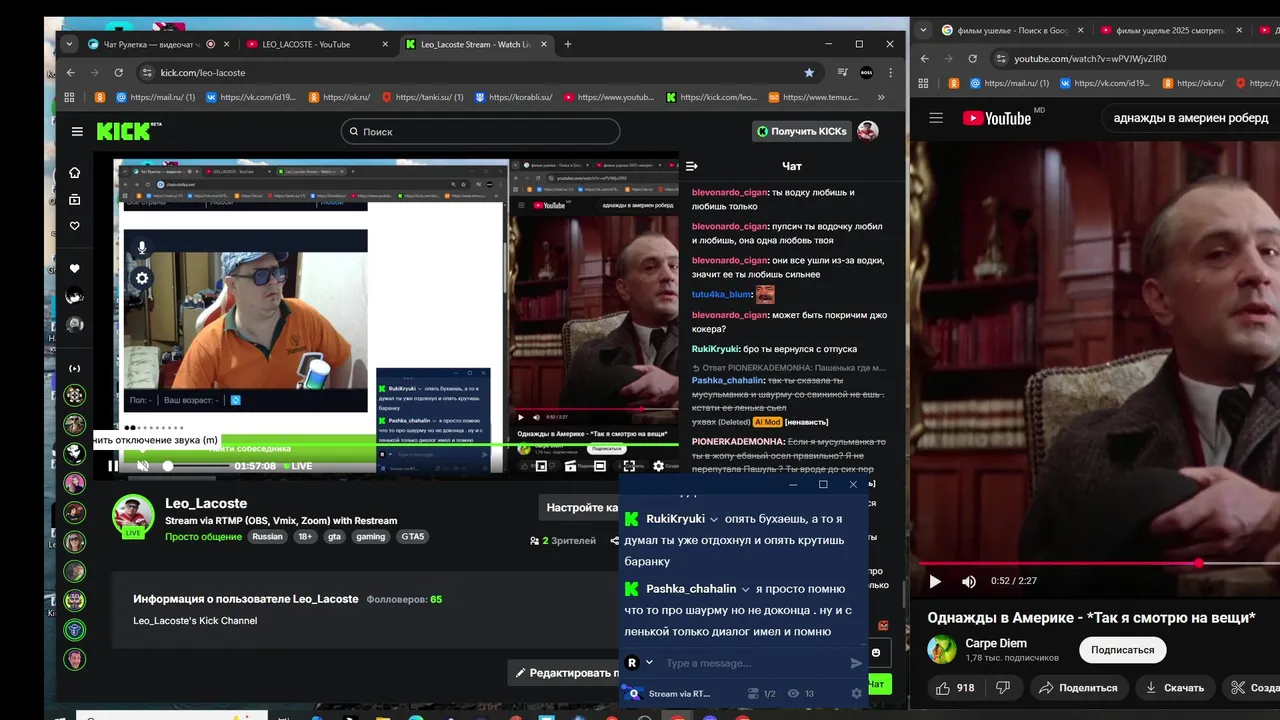Click the Настройте канал button

[x=580, y=507]
